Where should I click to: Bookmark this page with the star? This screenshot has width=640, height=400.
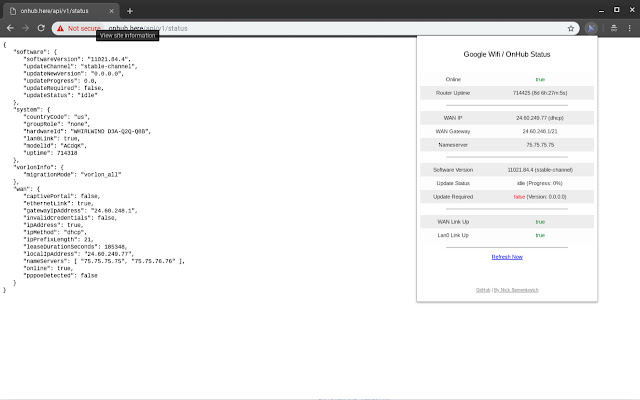pos(571,28)
